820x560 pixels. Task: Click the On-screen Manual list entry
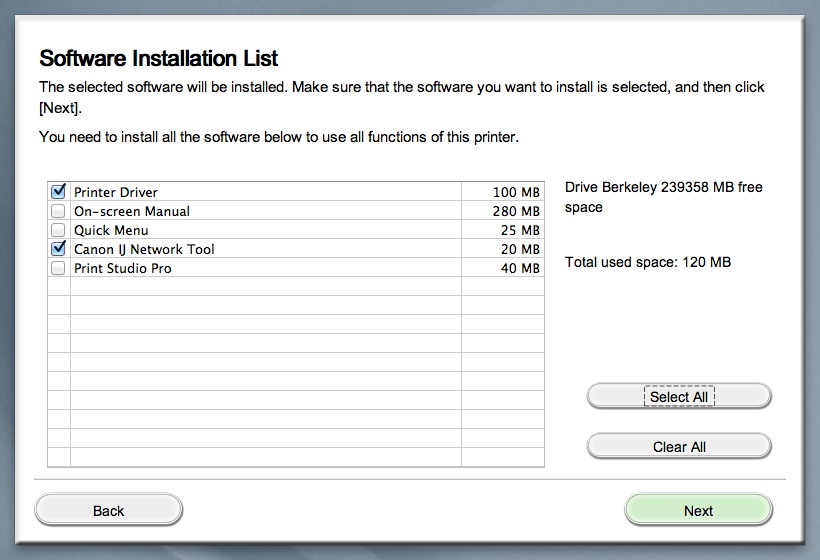pyautogui.click(x=132, y=211)
